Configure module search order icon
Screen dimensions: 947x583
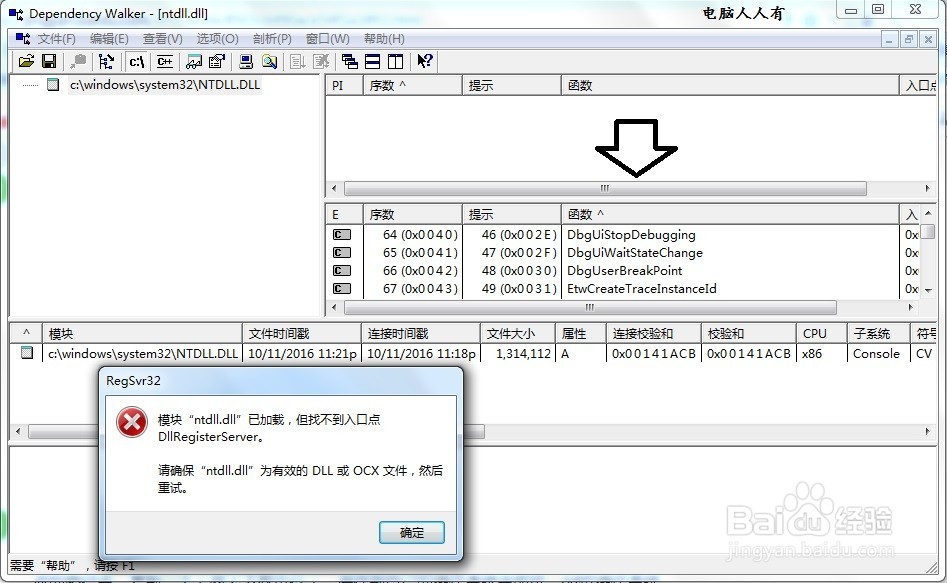269,61
